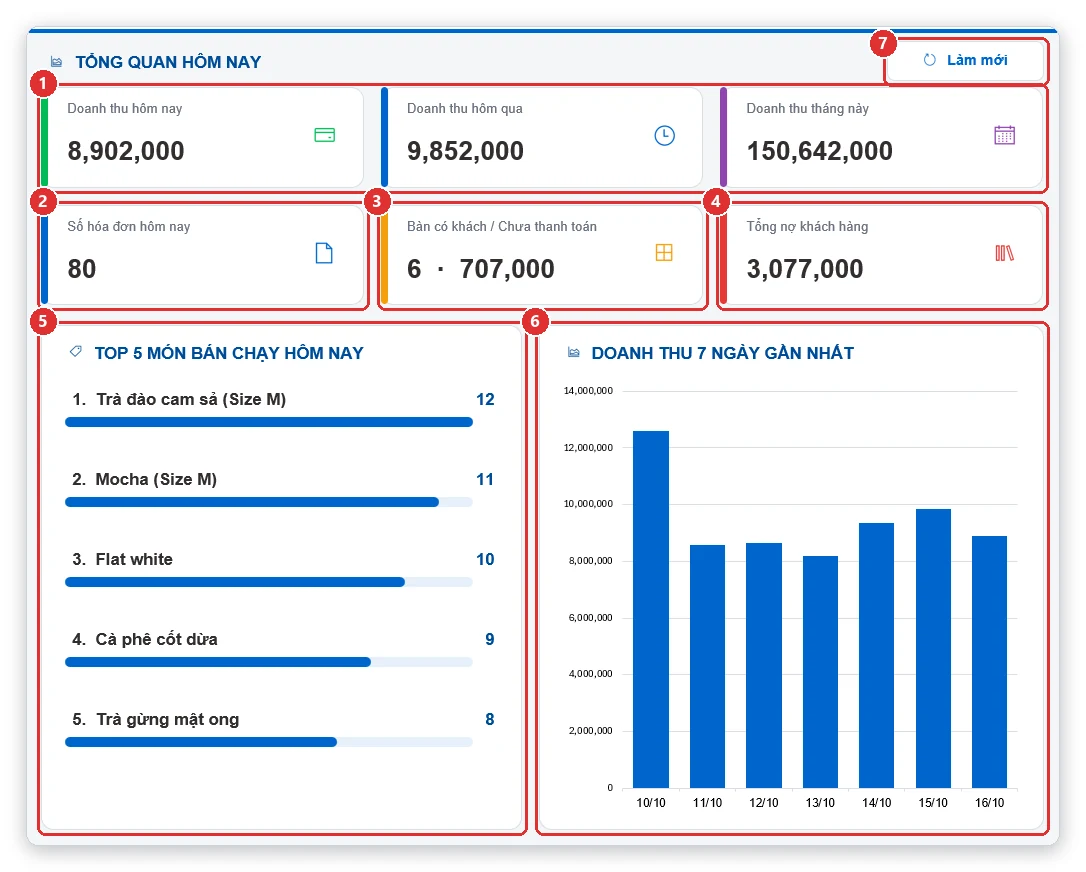Click the sold quantity 12 for Trà đào

click(485, 400)
